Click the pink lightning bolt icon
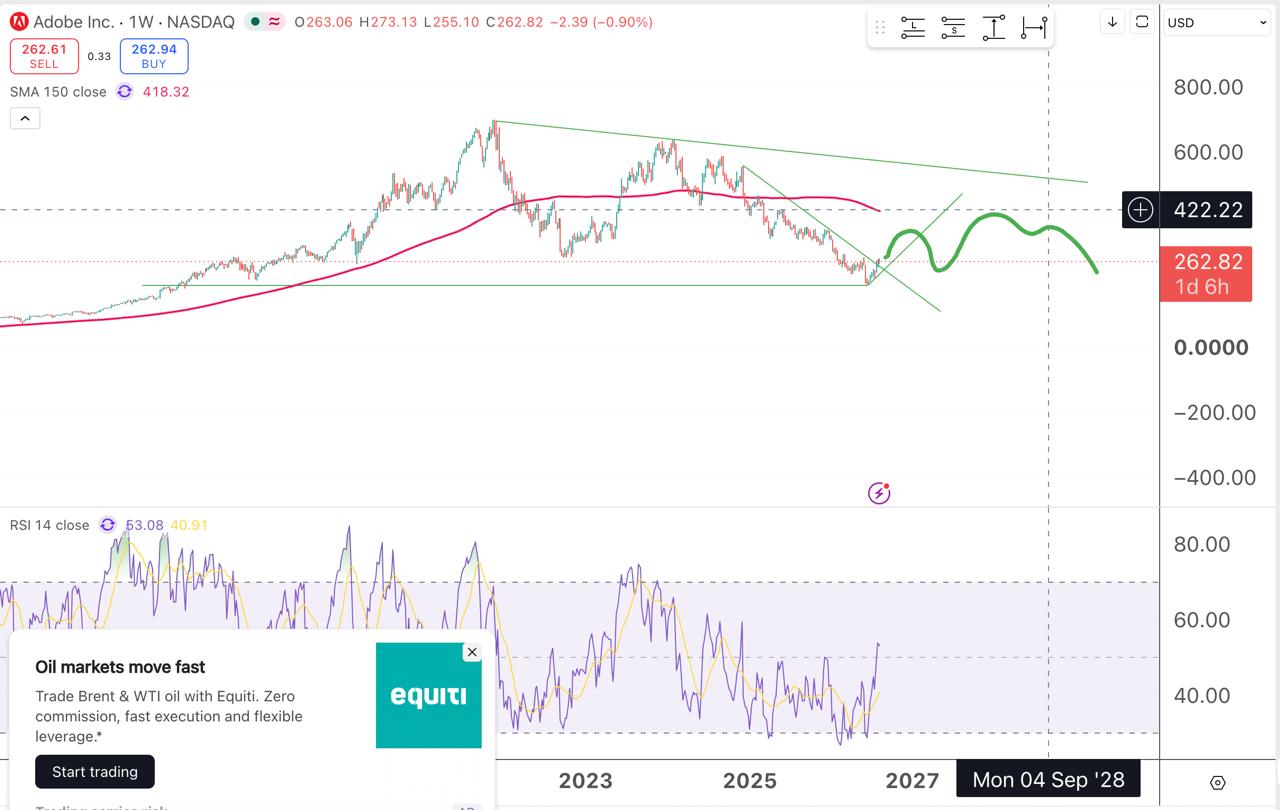This screenshot has width=1280, height=810. click(879, 492)
